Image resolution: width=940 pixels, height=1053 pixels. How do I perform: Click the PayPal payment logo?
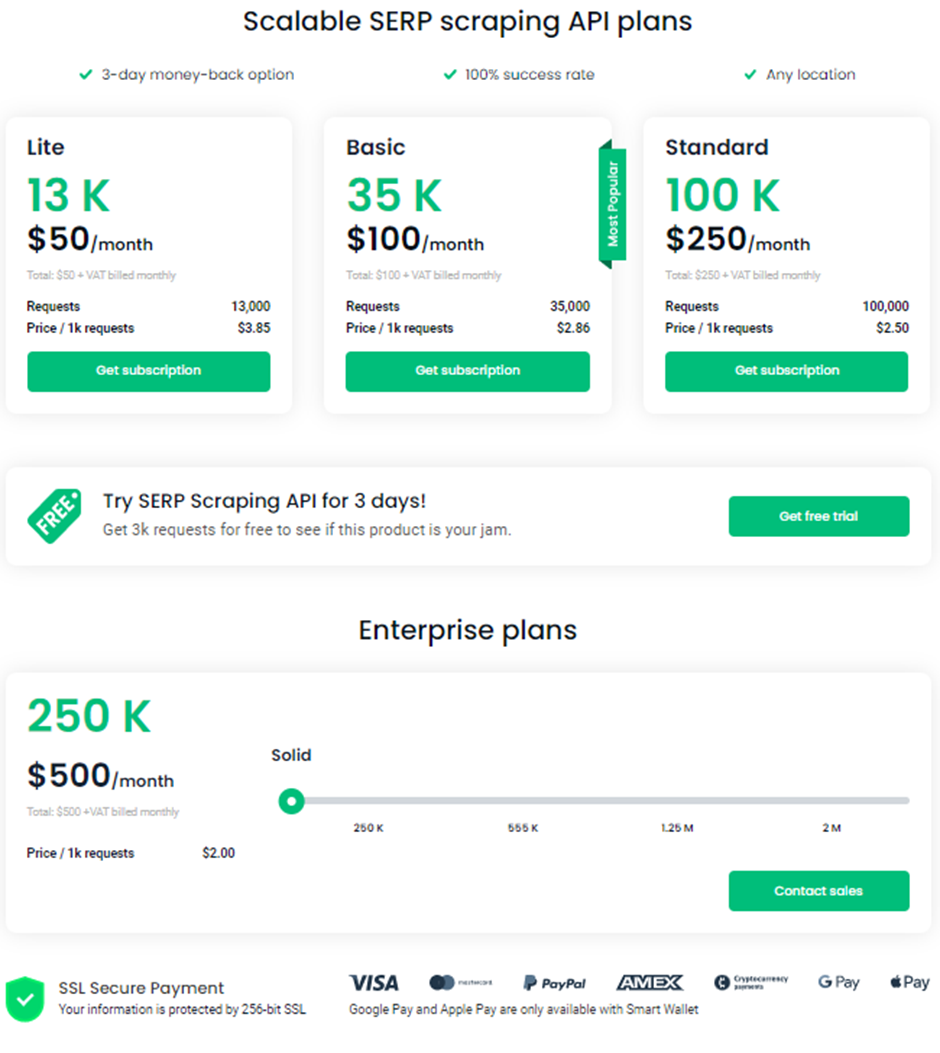click(x=554, y=983)
